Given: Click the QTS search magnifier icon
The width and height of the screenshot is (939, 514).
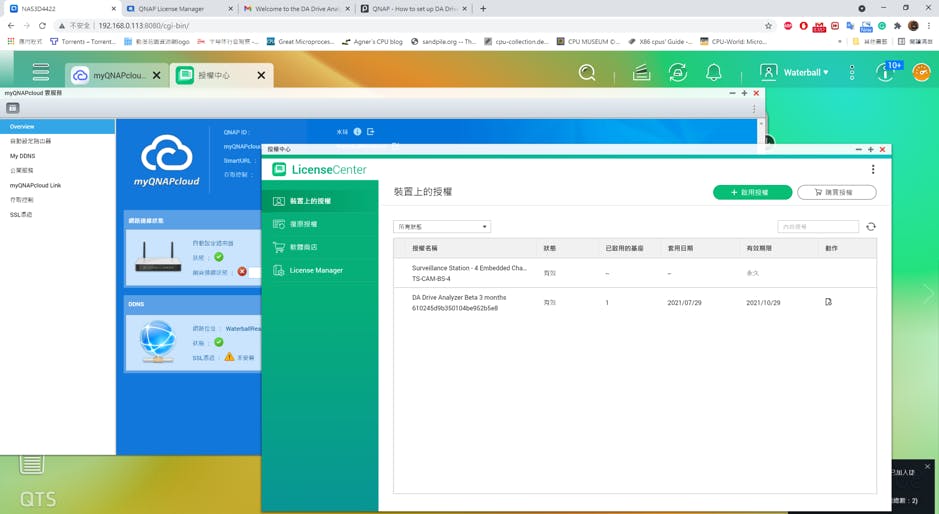Looking at the screenshot, I should coord(588,73).
